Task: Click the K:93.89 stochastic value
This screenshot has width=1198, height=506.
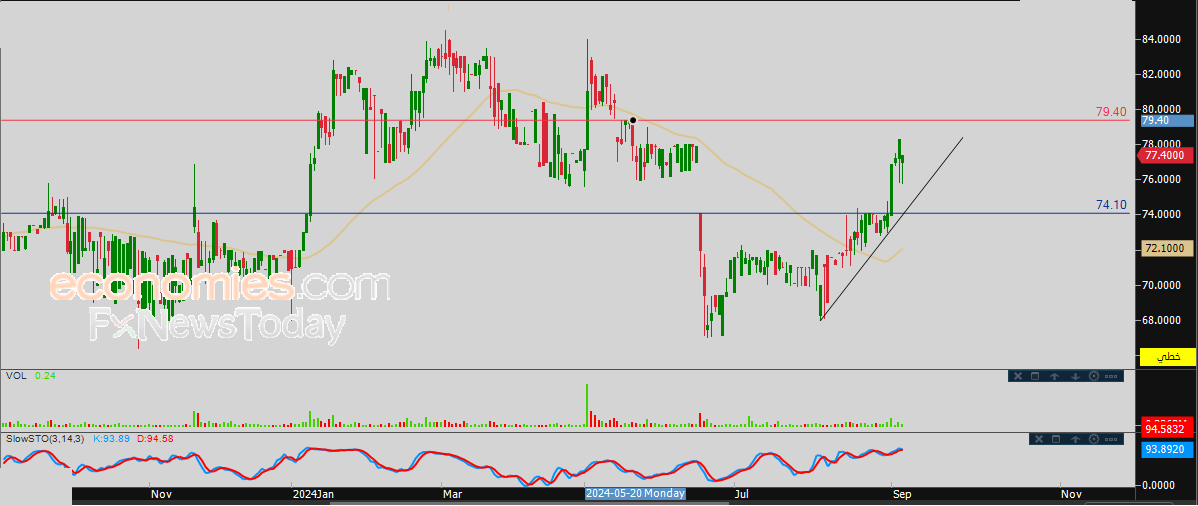Action: (112, 438)
